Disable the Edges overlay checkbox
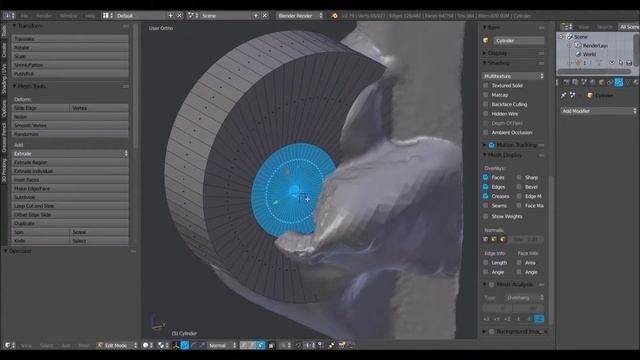640x360 pixels. 486,187
